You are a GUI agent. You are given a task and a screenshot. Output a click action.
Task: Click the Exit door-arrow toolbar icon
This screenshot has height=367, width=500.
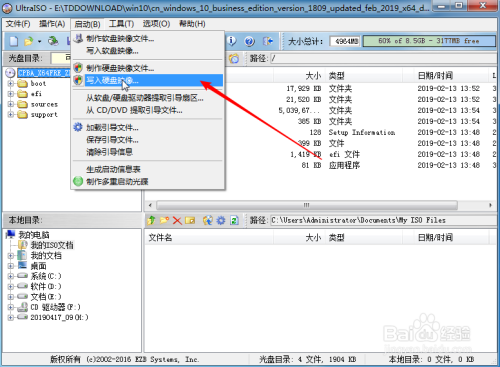point(267,41)
